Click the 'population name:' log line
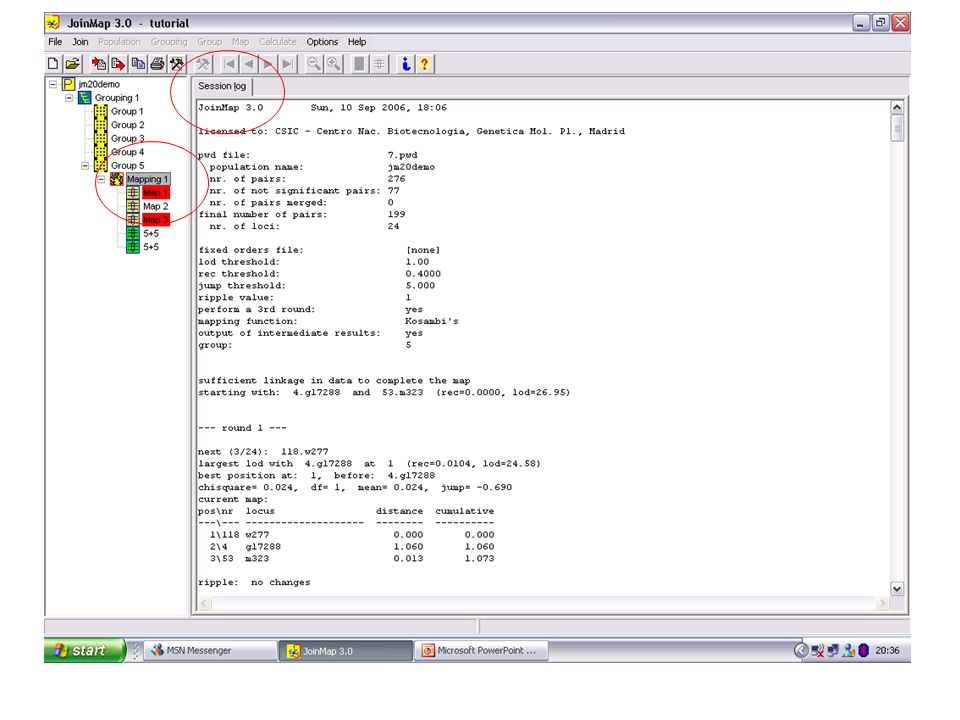This screenshot has height=720, width=960. [322, 167]
